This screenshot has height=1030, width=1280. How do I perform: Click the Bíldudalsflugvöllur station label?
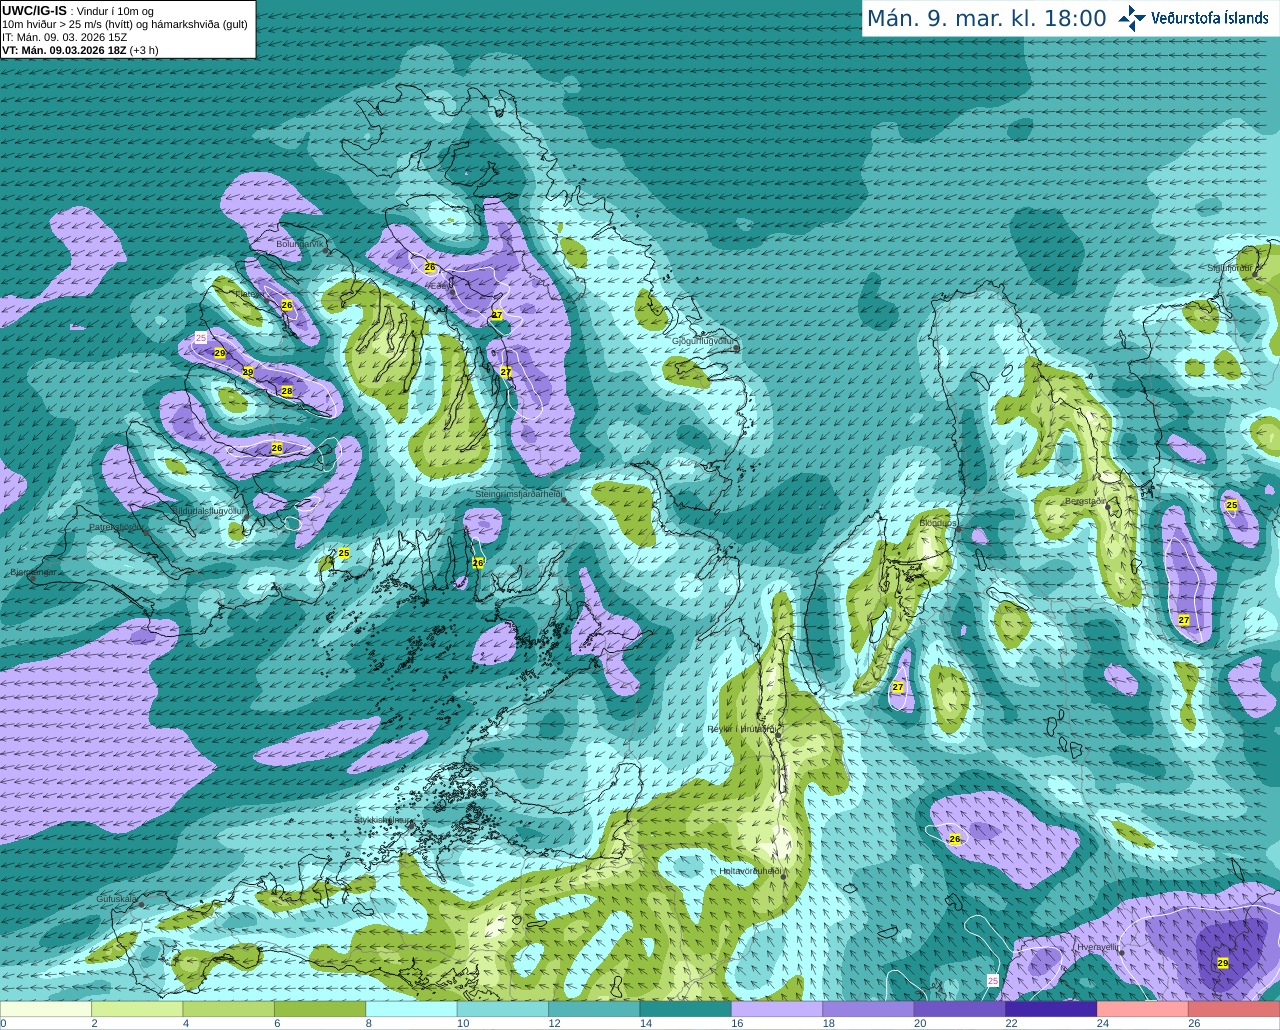point(208,510)
